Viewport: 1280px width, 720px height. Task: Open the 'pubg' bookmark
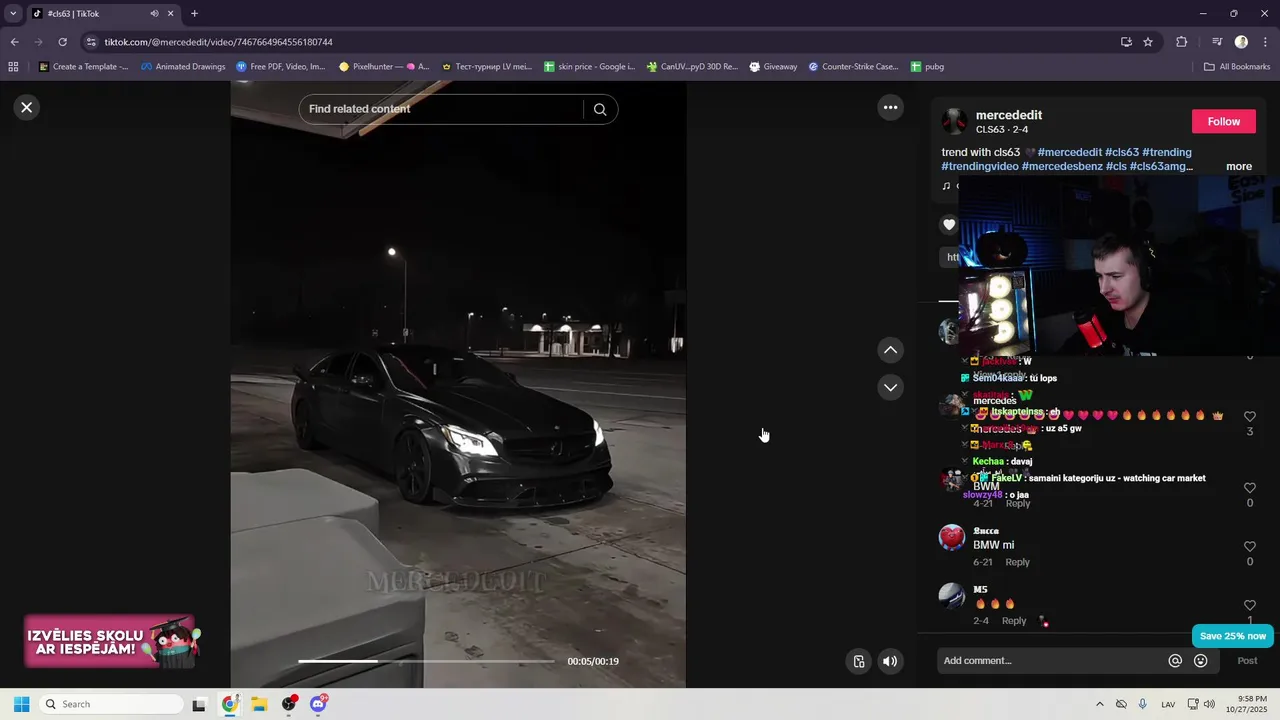tap(927, 67)
